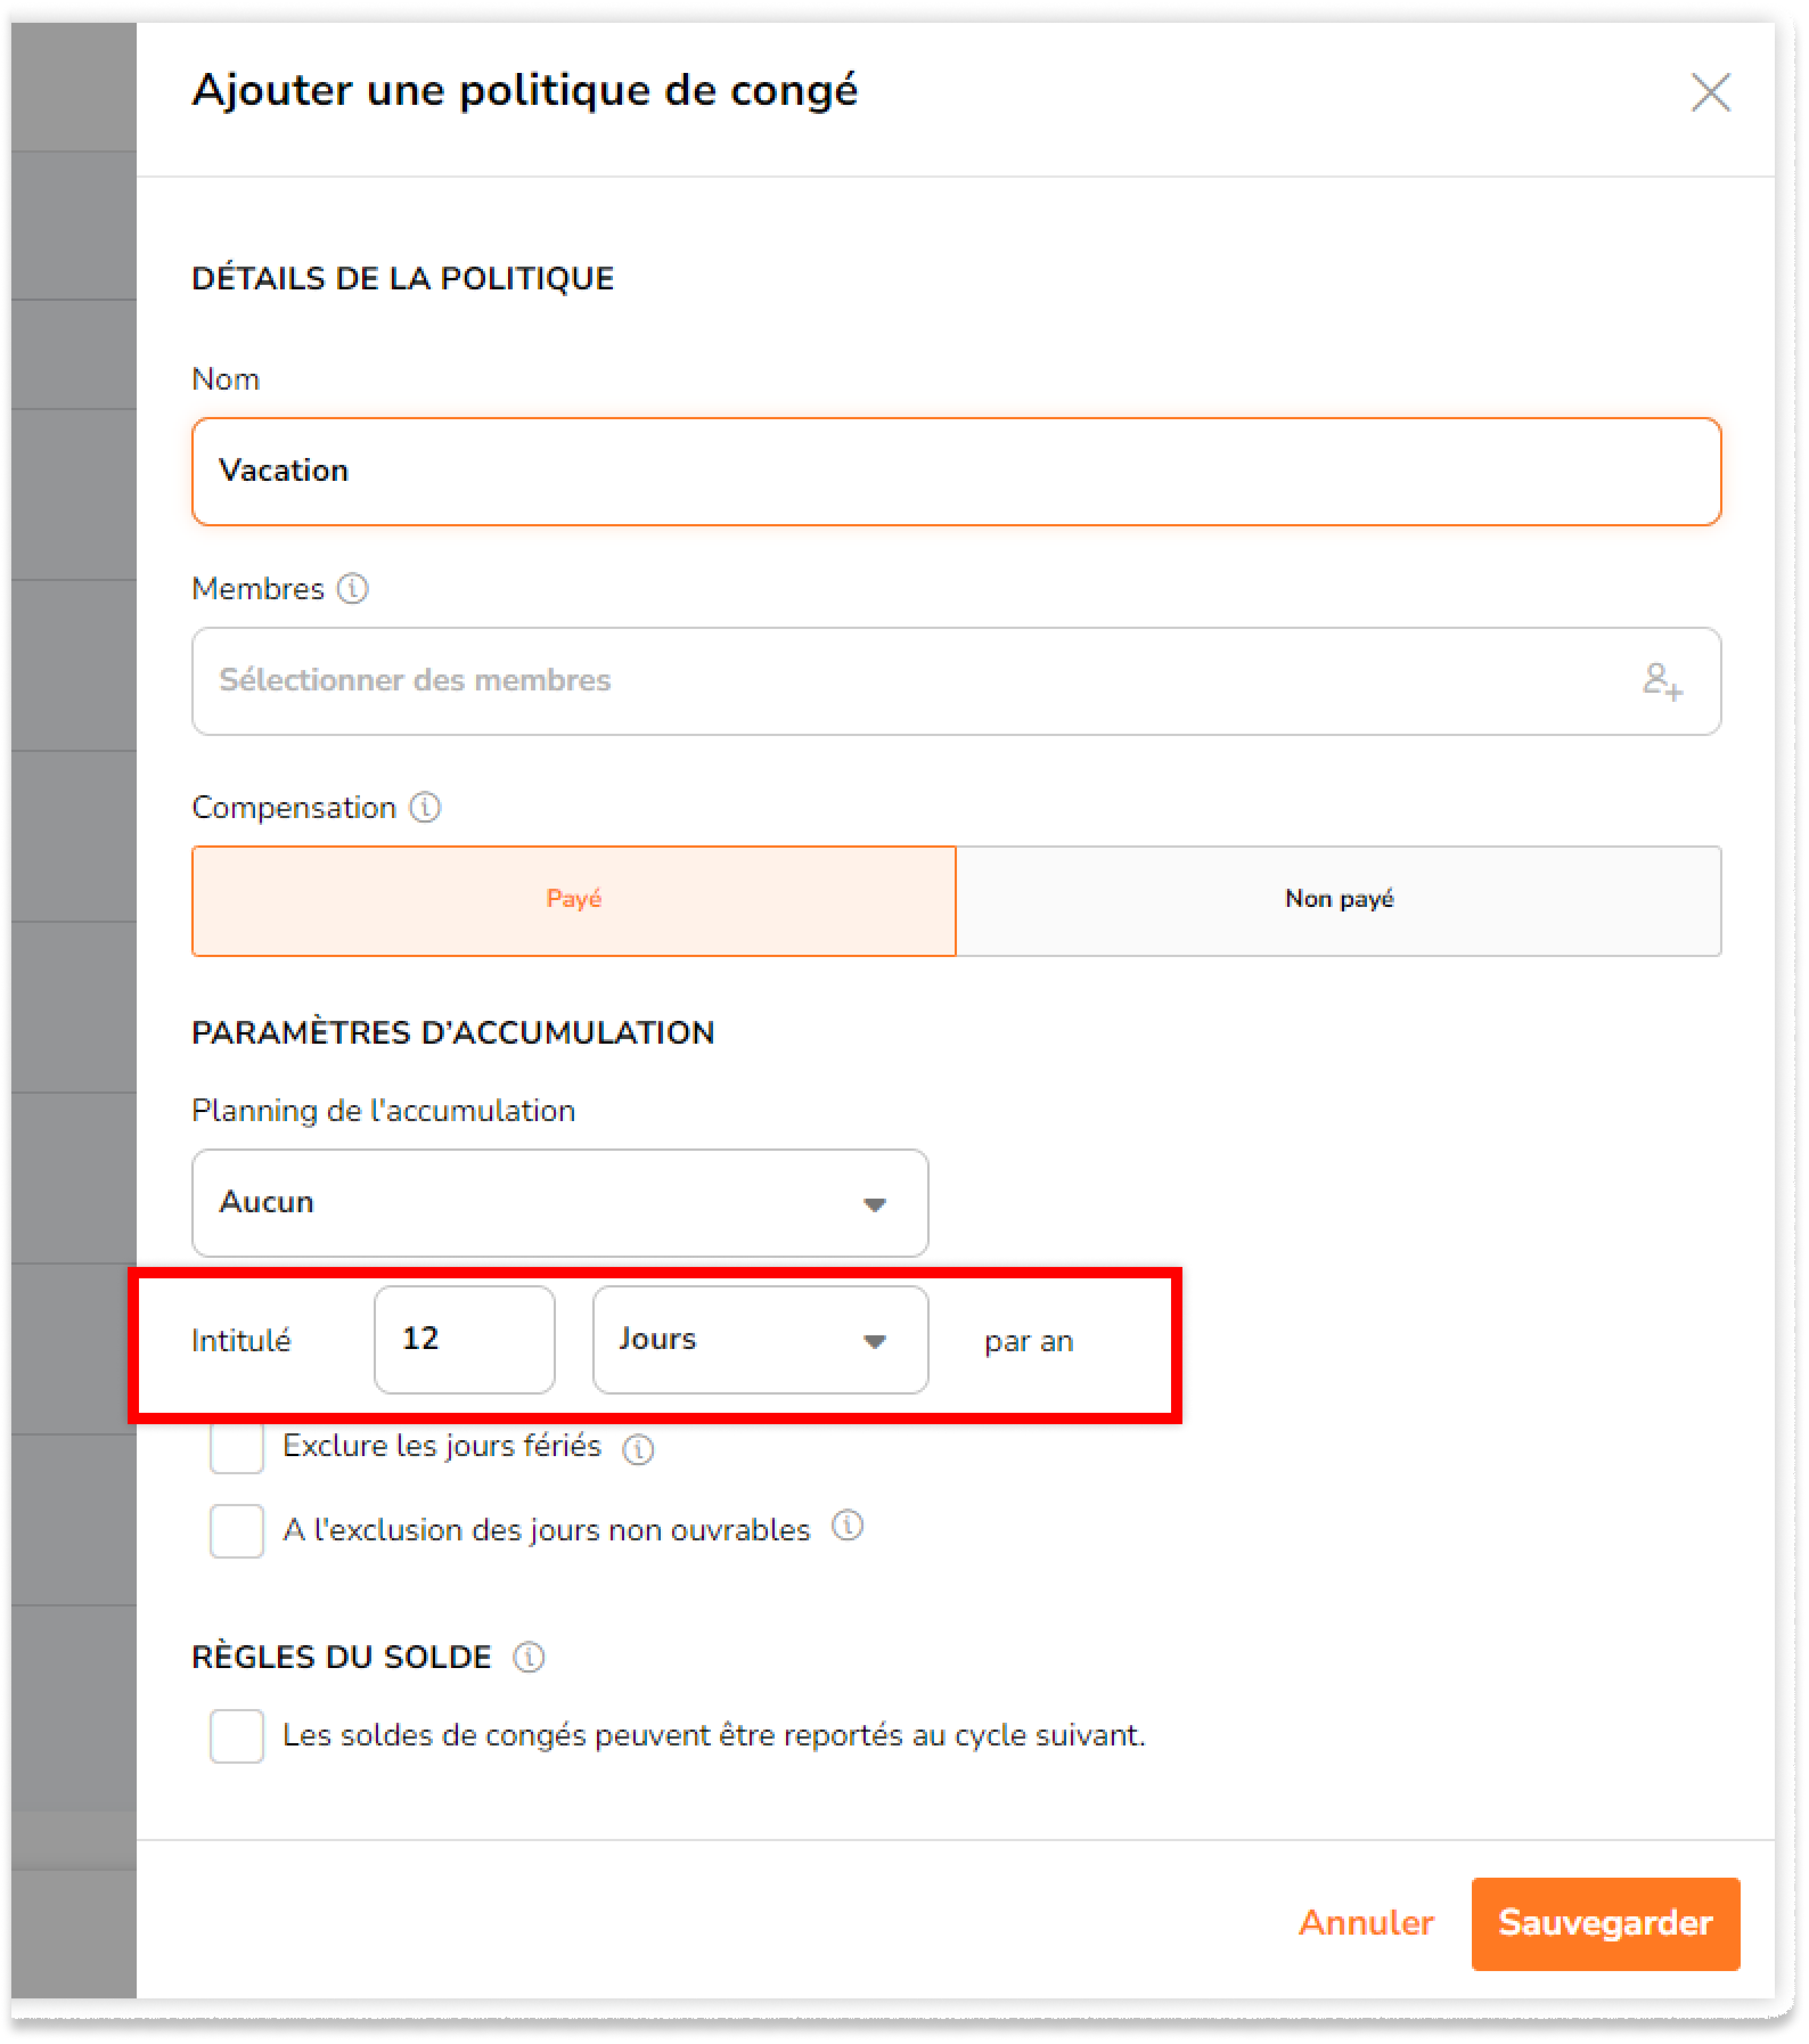The image size is (1809, 2044).
Task: Click the Sauvegarder button
Action: [1605, 1923]
